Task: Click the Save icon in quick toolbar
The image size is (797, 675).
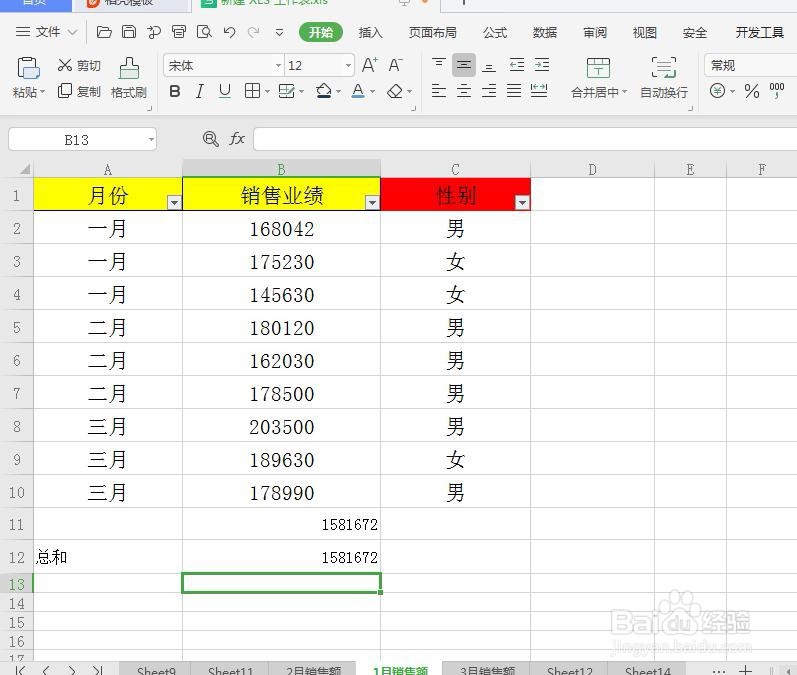Action: 129,32
